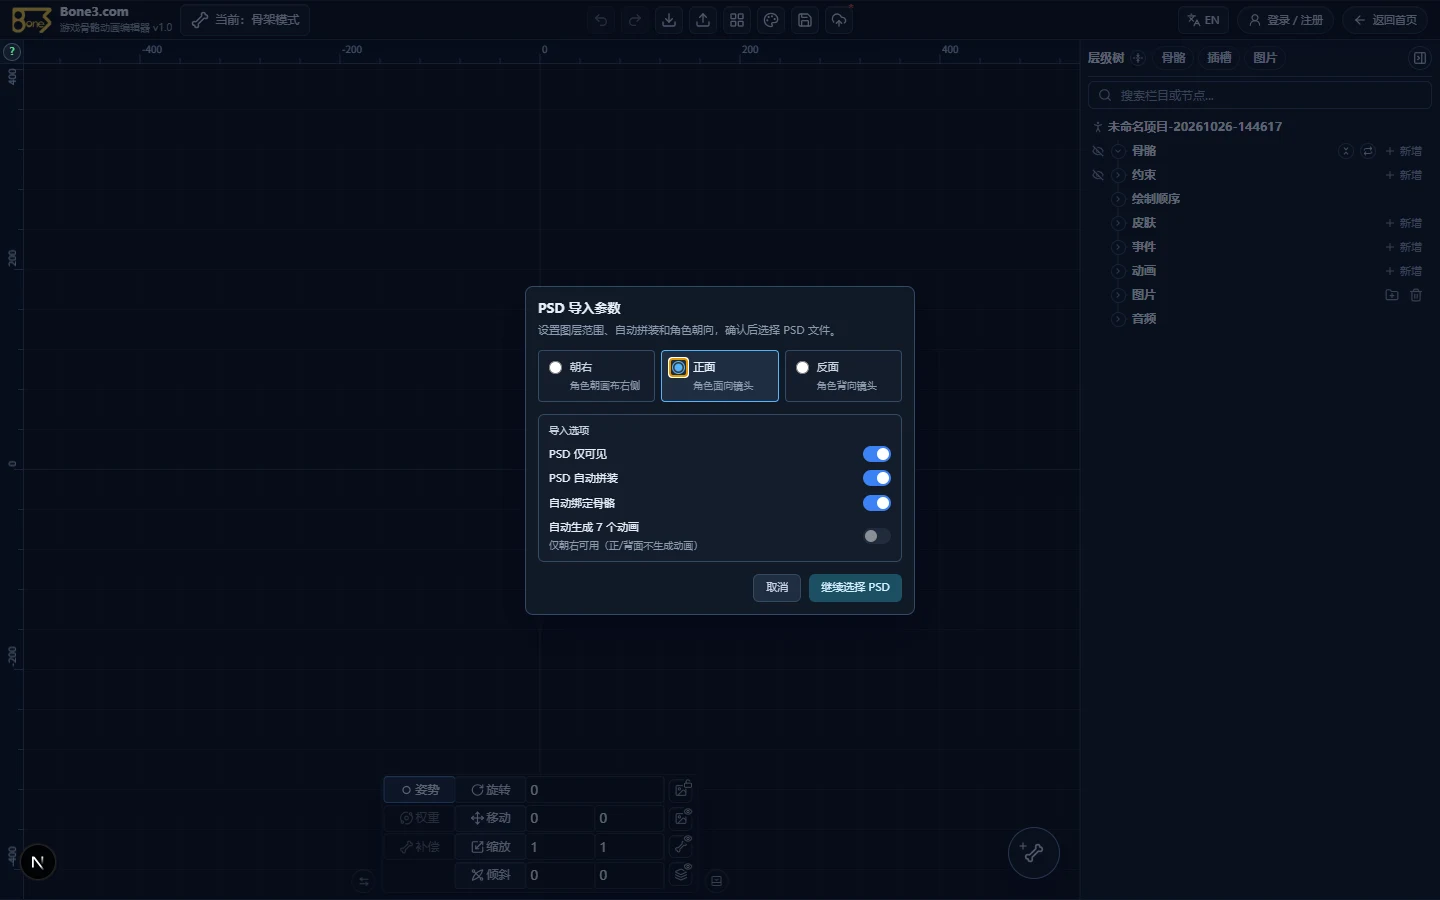Click the add image folder icon in 图片 row

coord(1391,295)
